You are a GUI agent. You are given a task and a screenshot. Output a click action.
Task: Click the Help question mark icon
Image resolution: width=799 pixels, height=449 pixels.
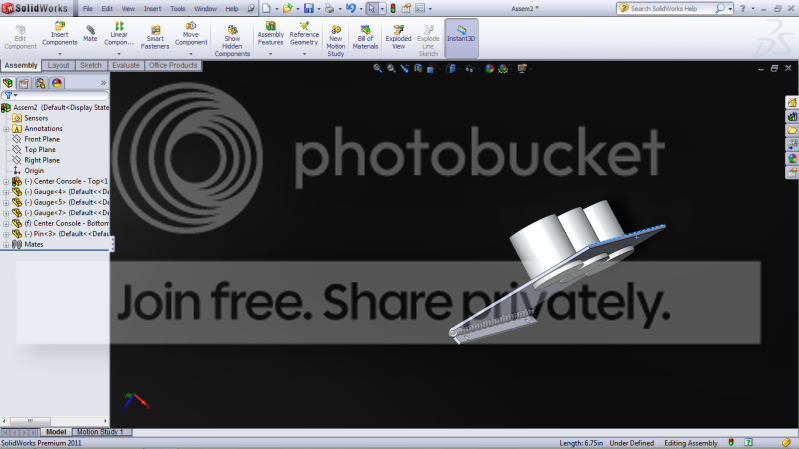point(742,9)
